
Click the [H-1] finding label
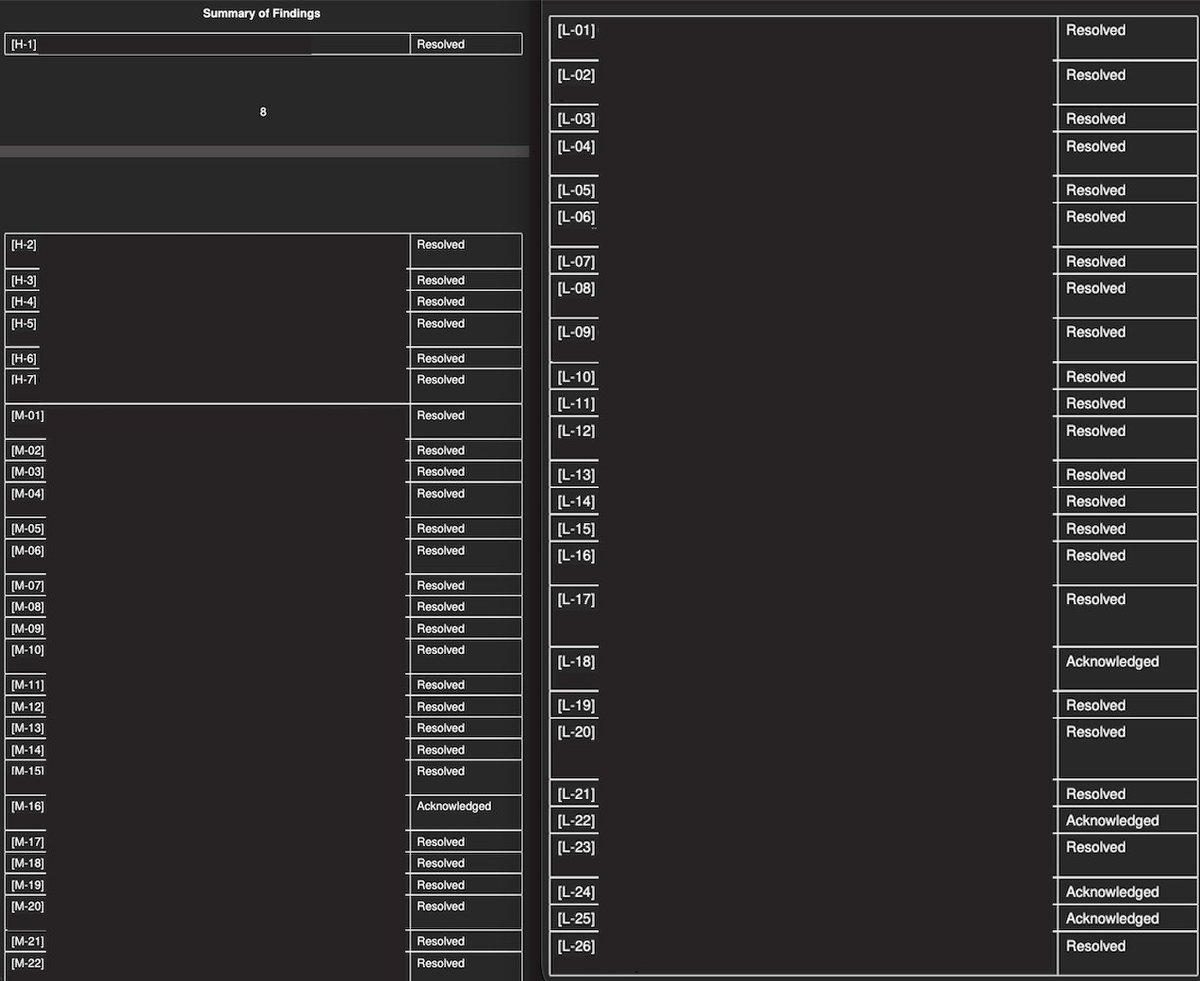point(24,45)
